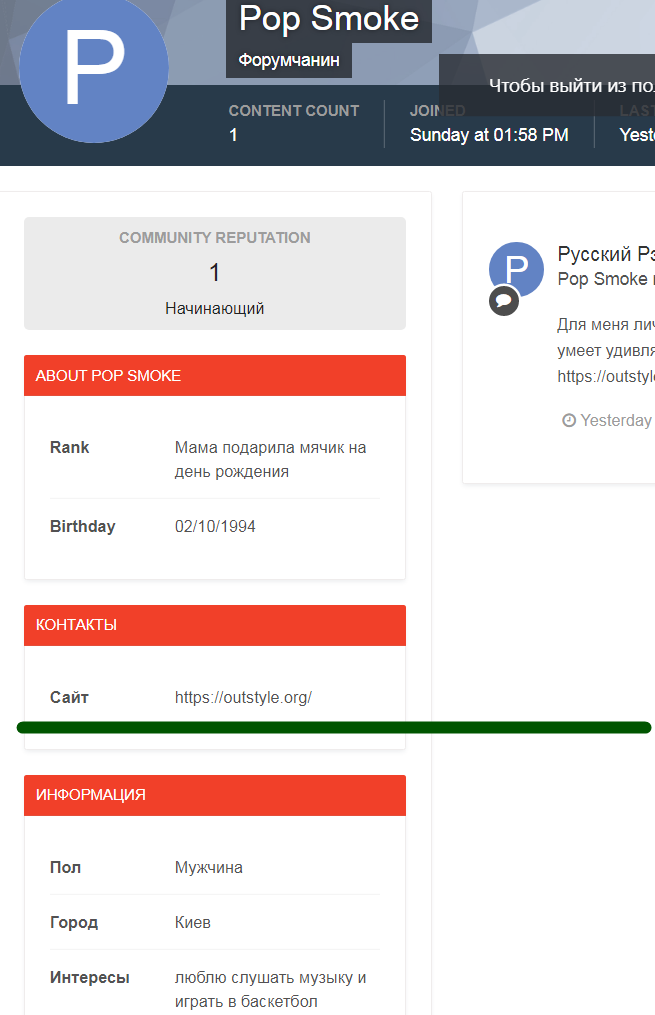Click the clock icon beside Yesterday
The width and height of the screenshot is (655, 1015).
(x=569, y=421)
